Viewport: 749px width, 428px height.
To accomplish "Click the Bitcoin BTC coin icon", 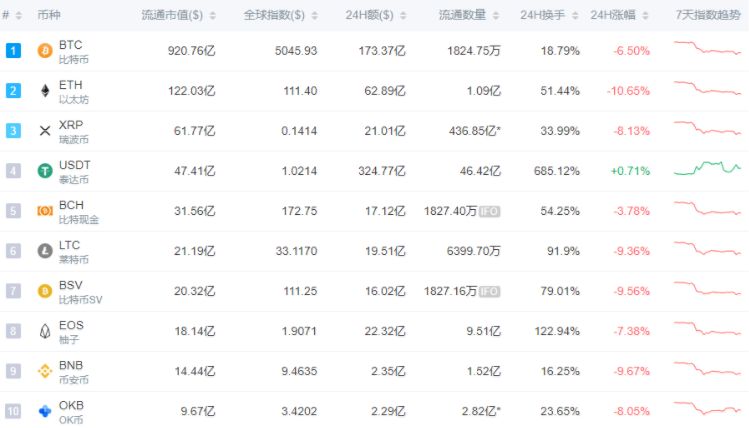I will [44, 51].
